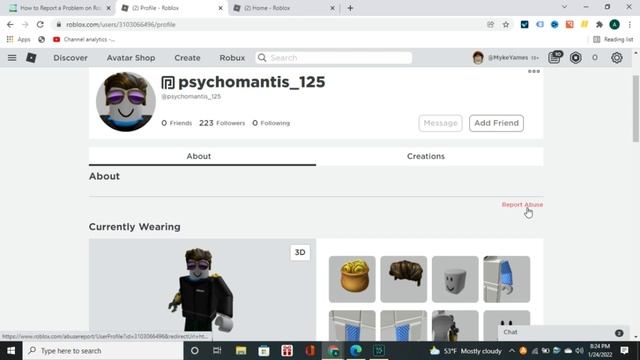Viewport: 640px width, 360px height.
Task: Open the Chrome extensions puzzle icon
Action: [x=599, y=24]
